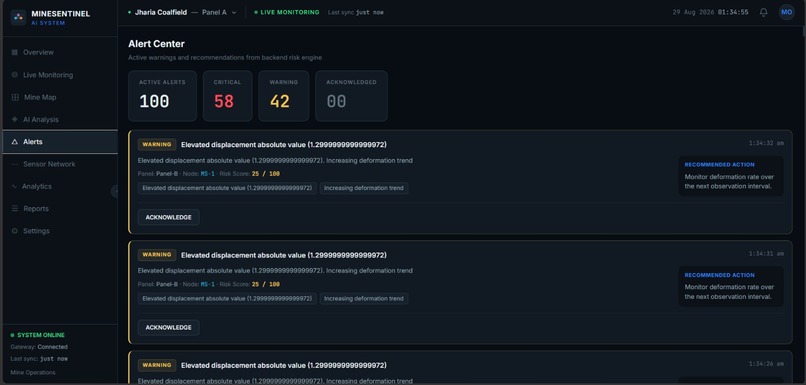Click WARNING badge on 1:34:32 am alert
The width and height of the screenshot is (806, 385).
(157, 144)
